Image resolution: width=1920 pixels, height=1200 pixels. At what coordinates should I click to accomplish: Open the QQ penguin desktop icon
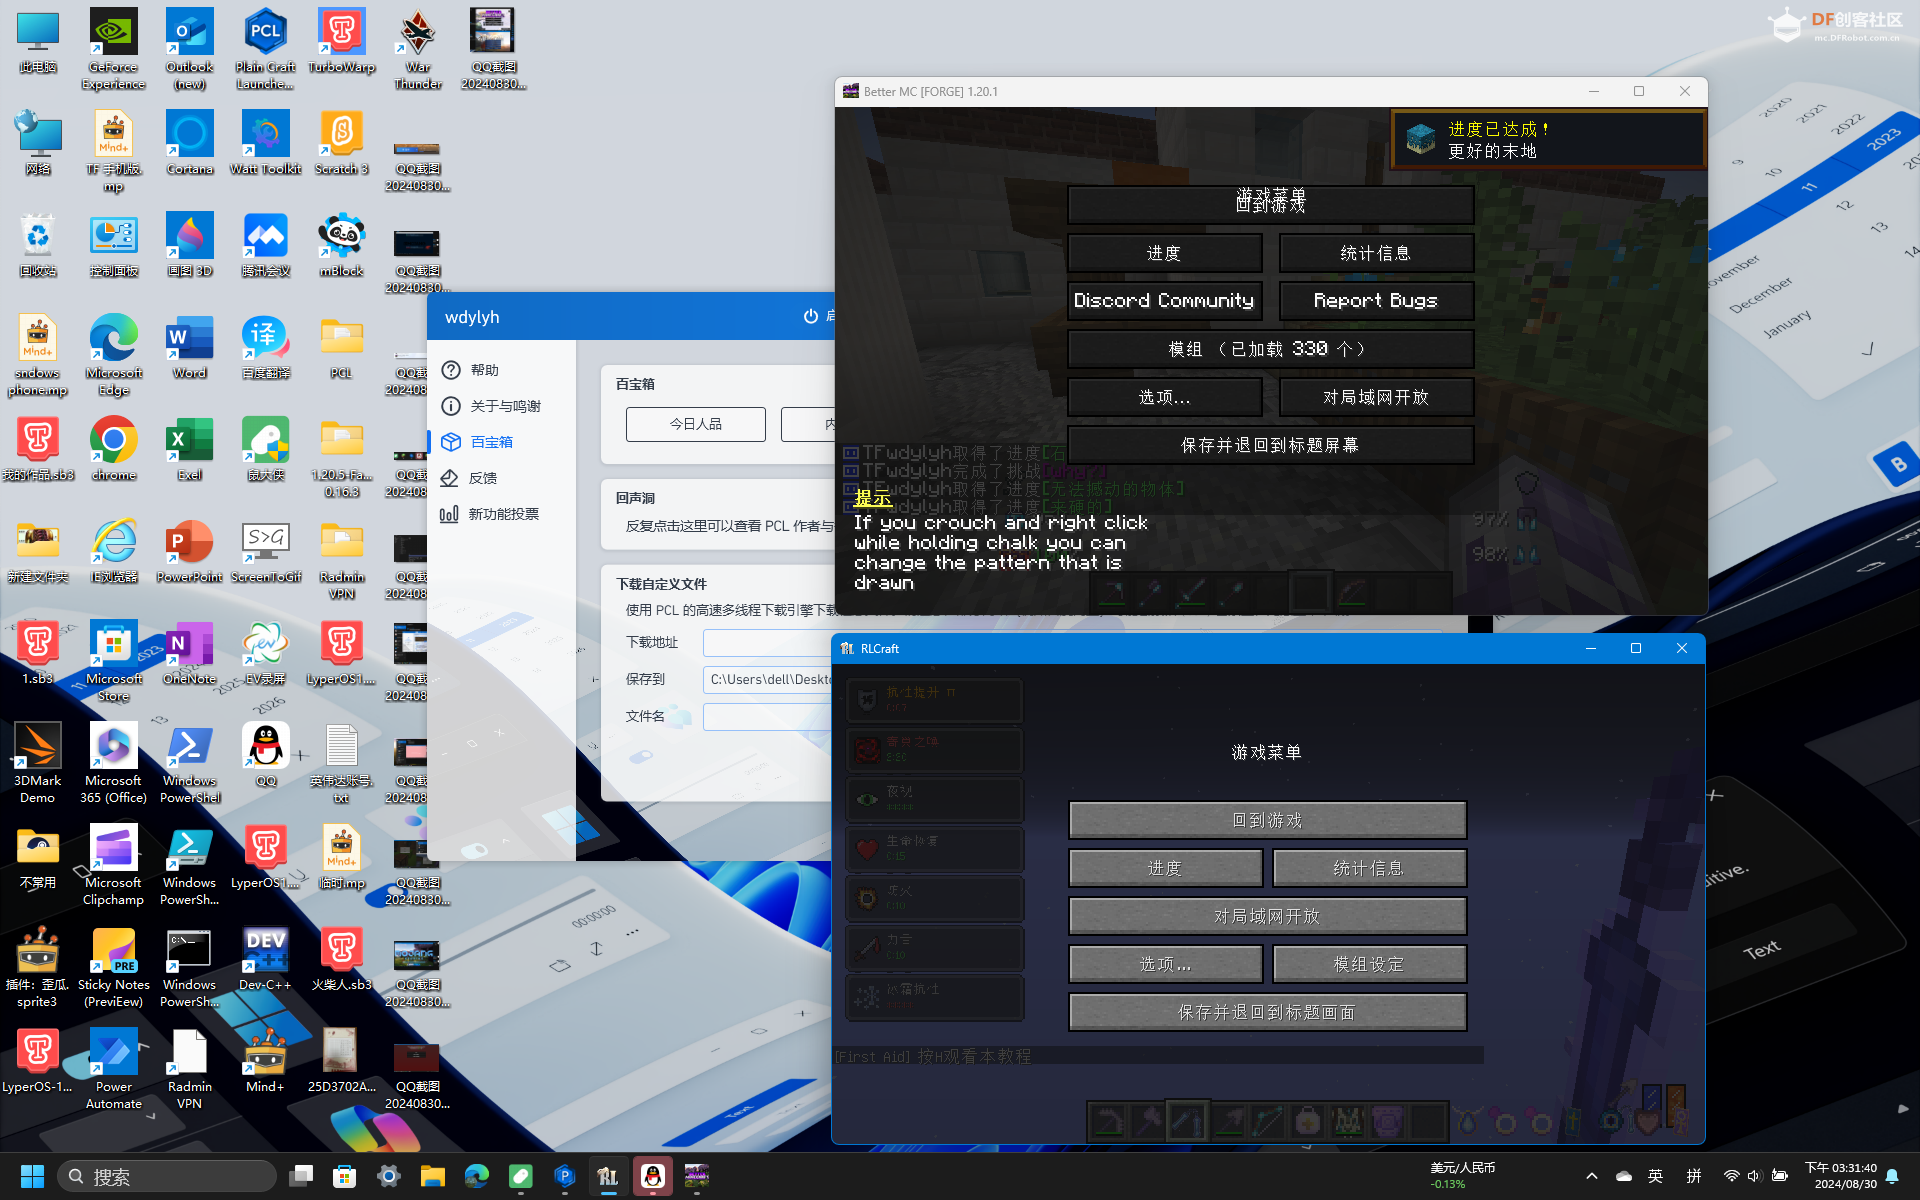[265, 755]
